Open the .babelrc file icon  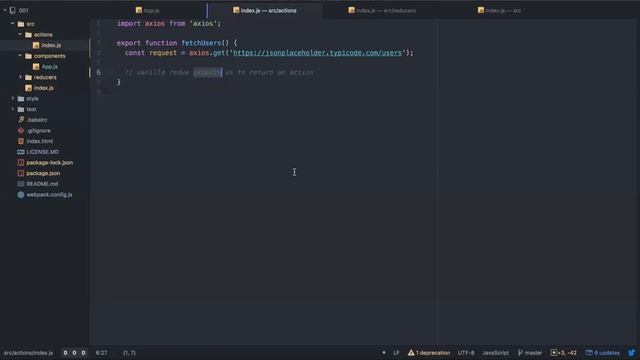(x=21, y=120)
